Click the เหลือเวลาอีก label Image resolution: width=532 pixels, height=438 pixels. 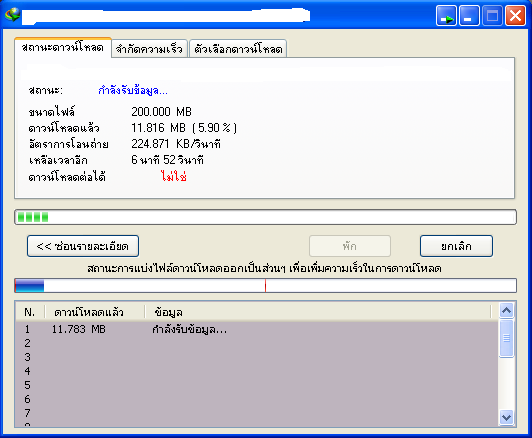(58, 160)
